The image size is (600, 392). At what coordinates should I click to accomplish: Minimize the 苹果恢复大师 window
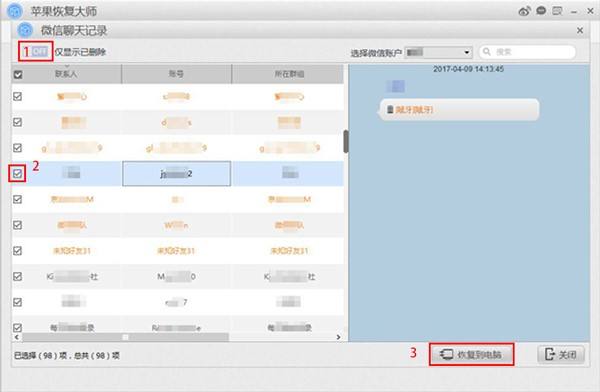574,12
